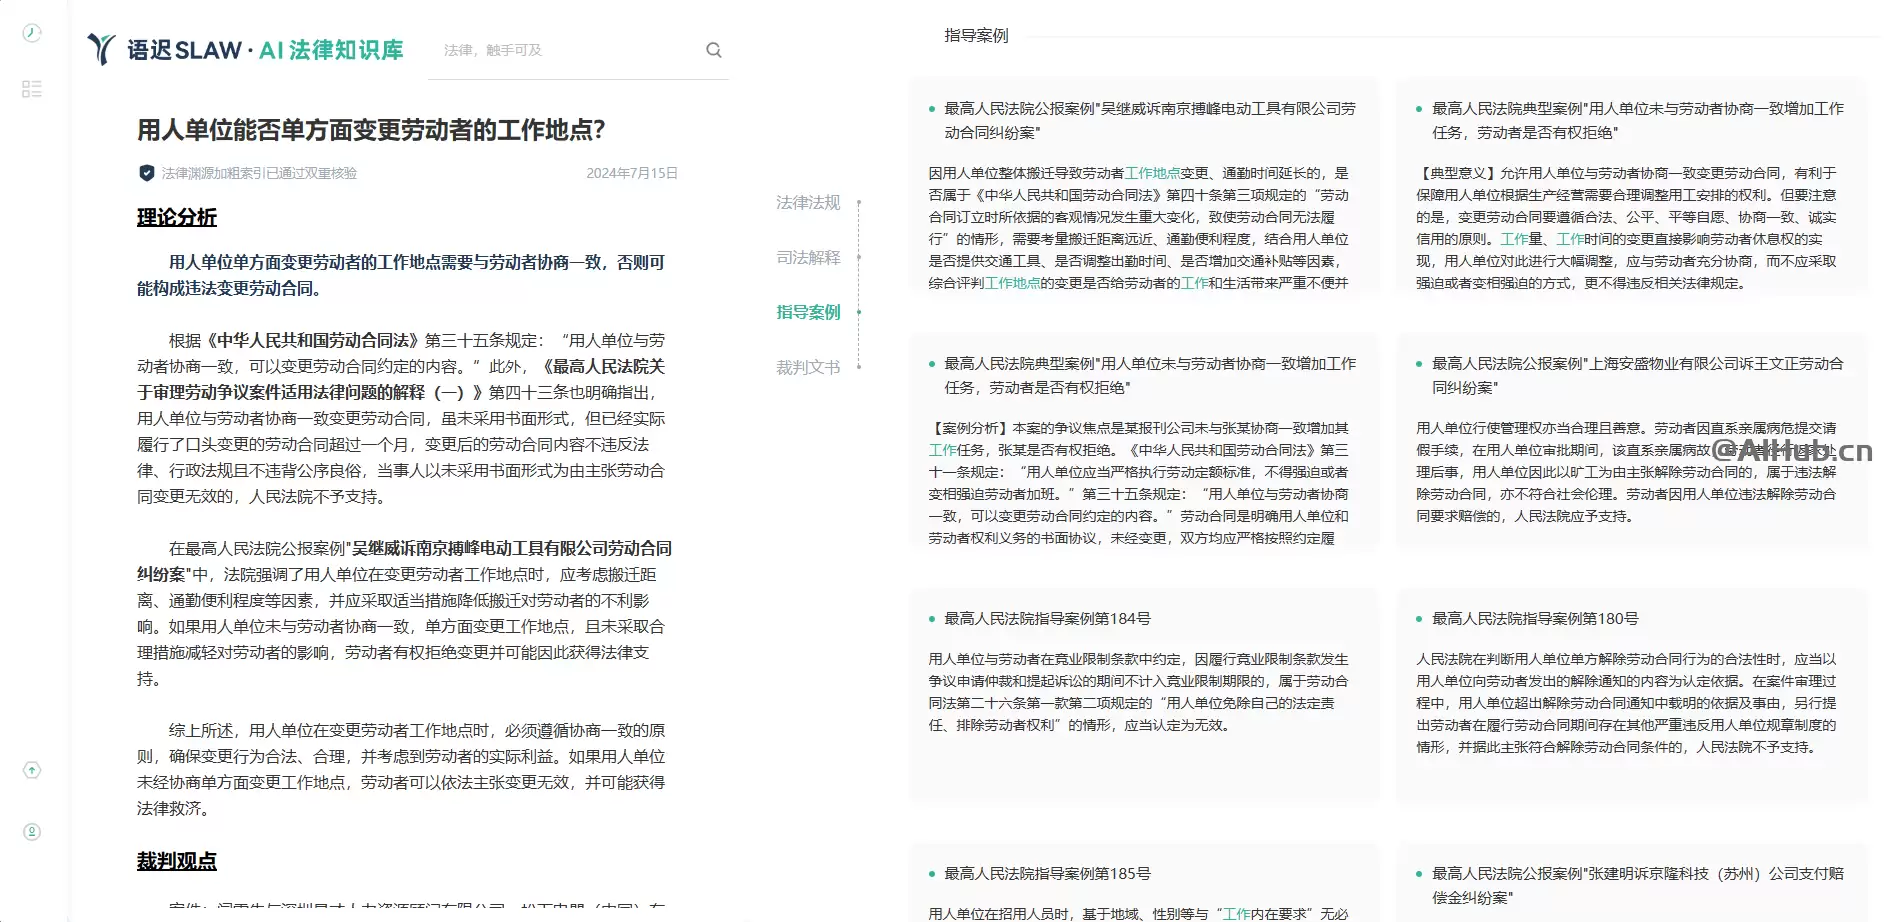Open 最高人民法院指导案例第184号
1903x922 pixels.
click(x=1047, y=619)
